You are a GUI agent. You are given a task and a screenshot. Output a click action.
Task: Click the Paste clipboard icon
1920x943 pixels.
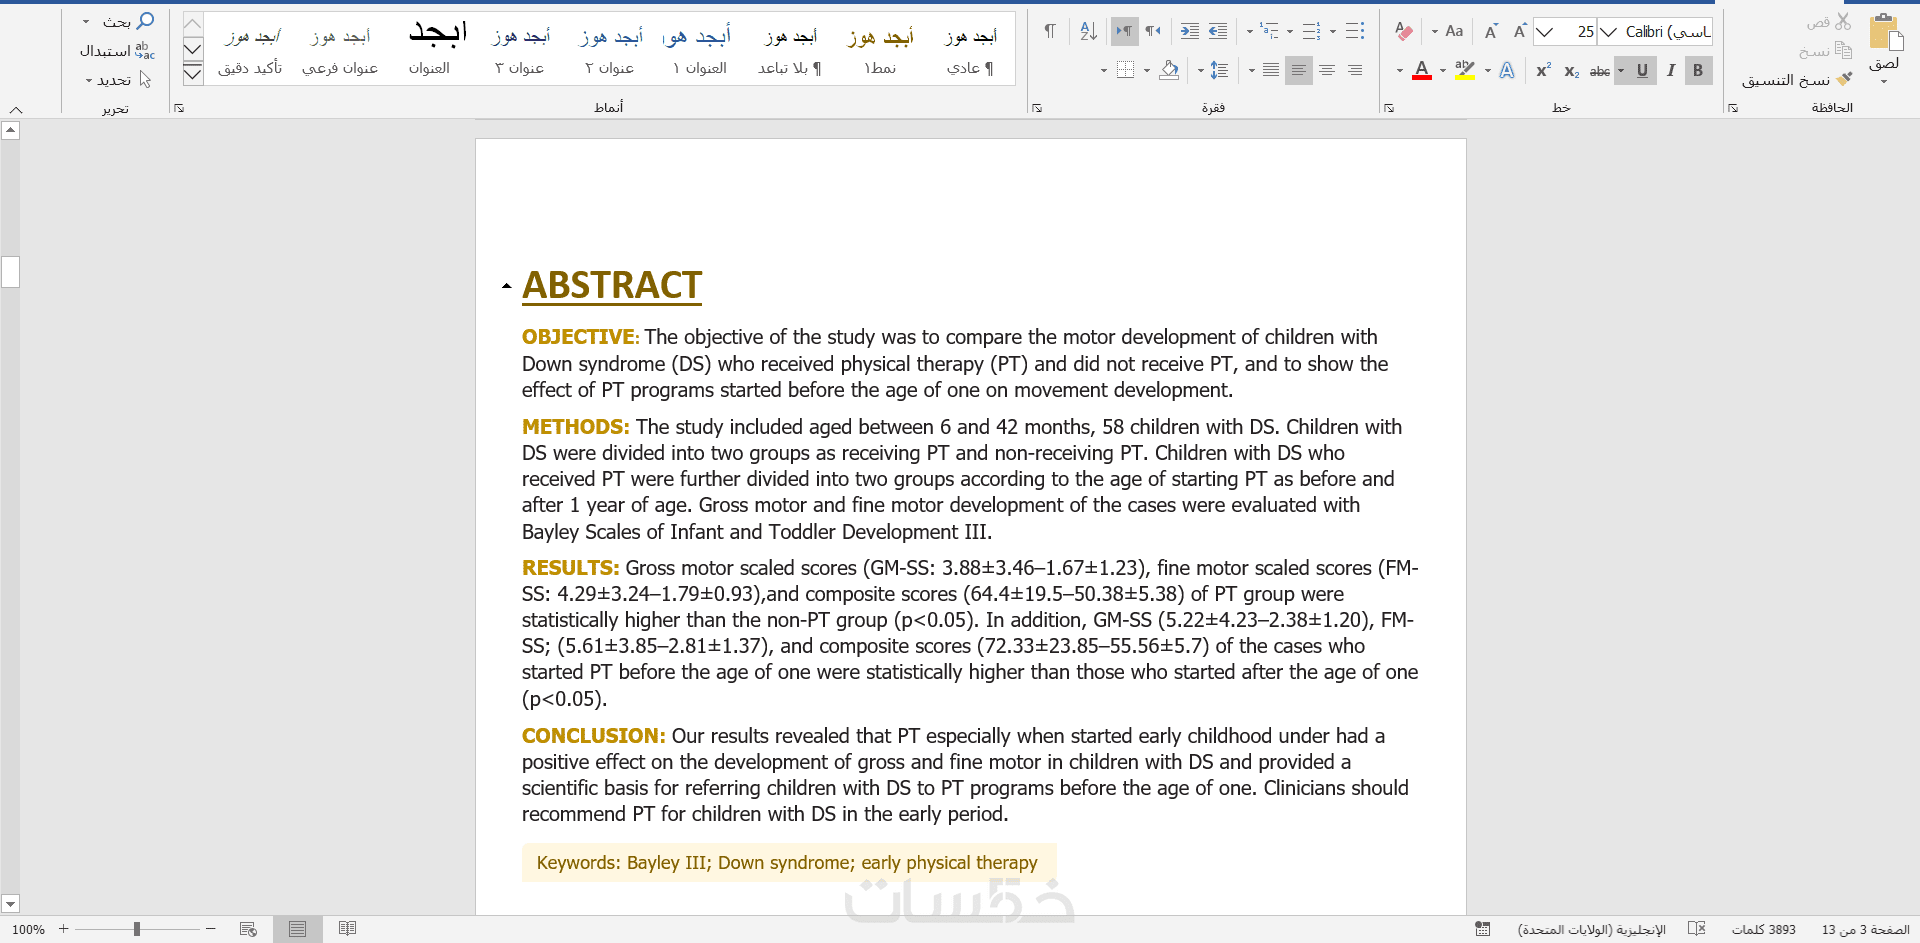click(1885, 33)
